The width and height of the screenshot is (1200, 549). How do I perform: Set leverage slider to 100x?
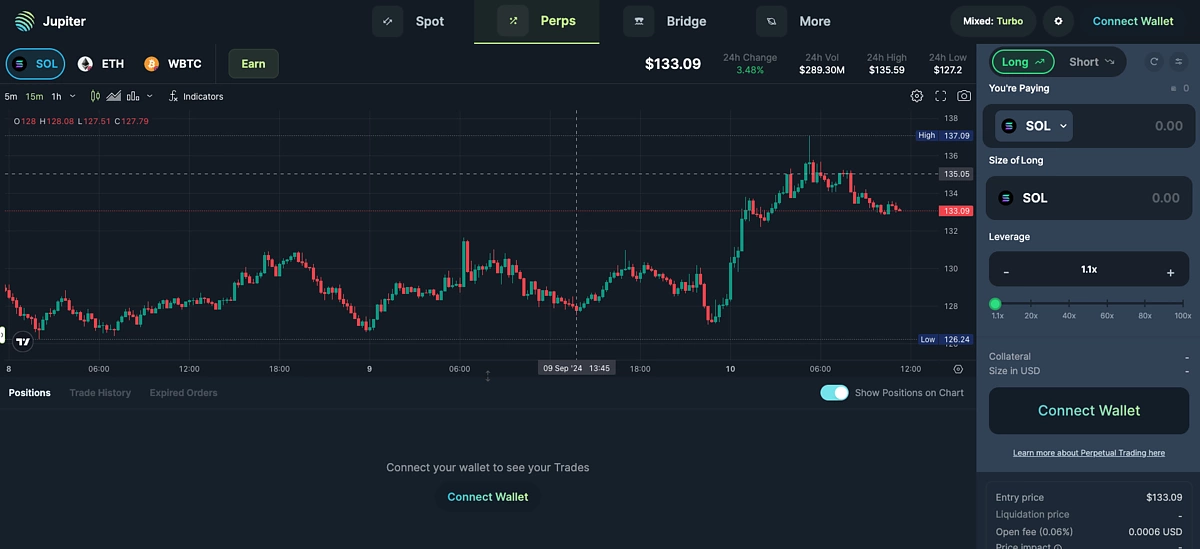coord(1183,305)
